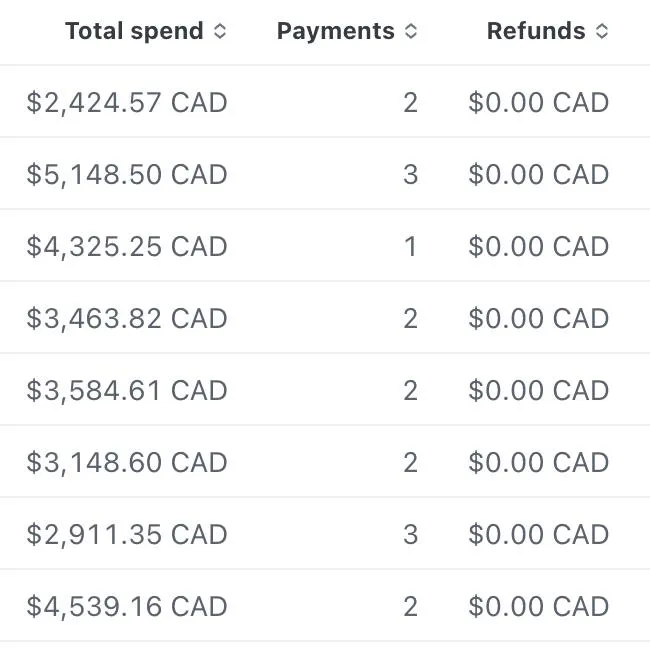Select the $5,148.50 CAD total spend cell
650x649 pixels.
point(127,174)
